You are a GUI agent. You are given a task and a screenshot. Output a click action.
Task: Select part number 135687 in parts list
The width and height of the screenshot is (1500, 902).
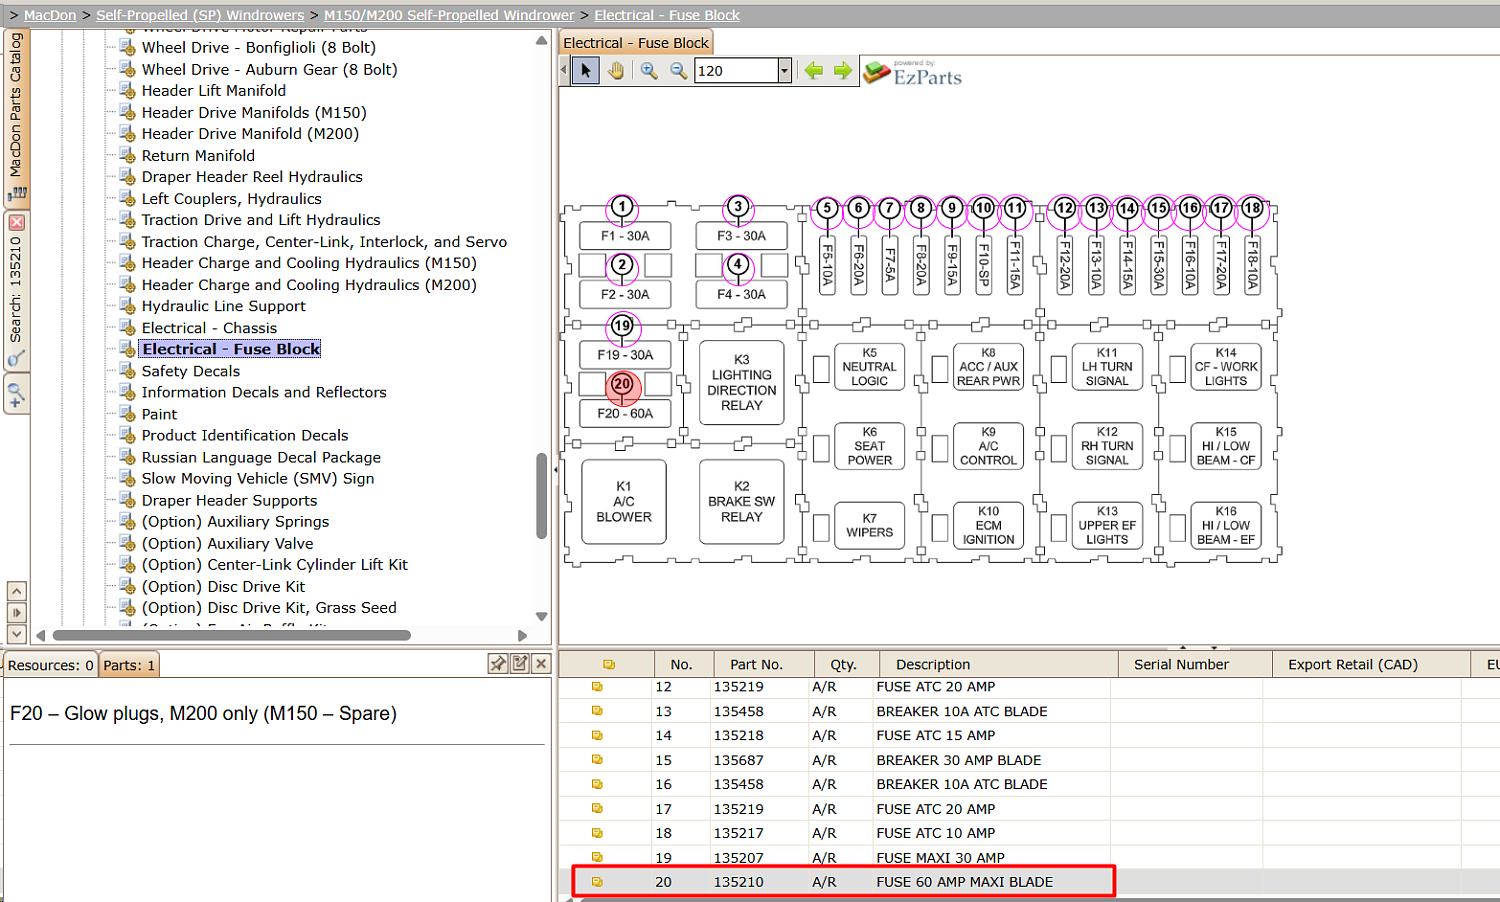(739, 760)
